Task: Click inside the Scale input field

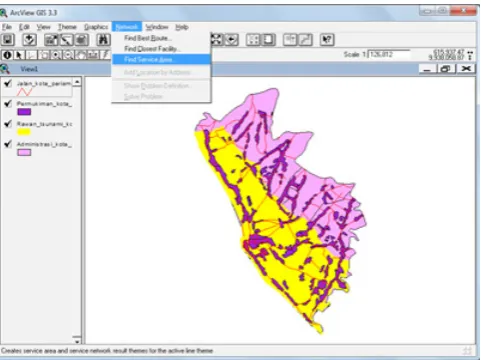Action: click(x=389, y=55)
